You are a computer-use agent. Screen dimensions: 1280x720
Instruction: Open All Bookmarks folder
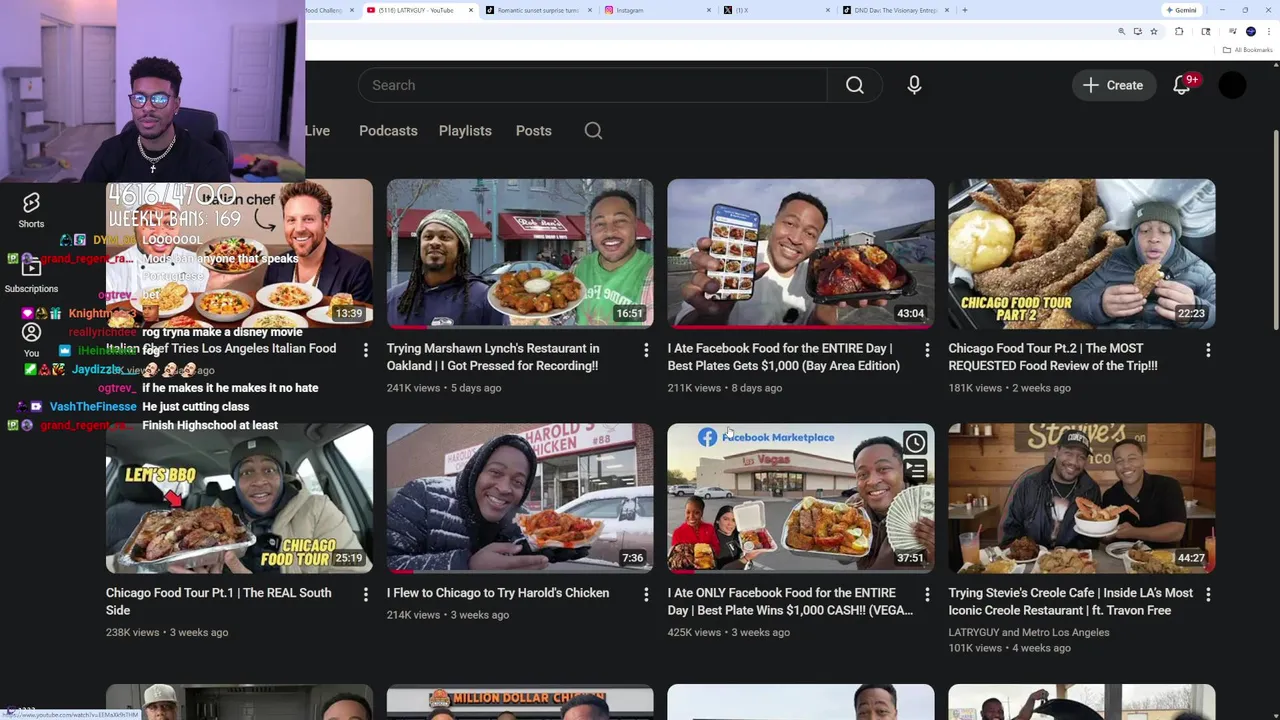[1248, 50]
